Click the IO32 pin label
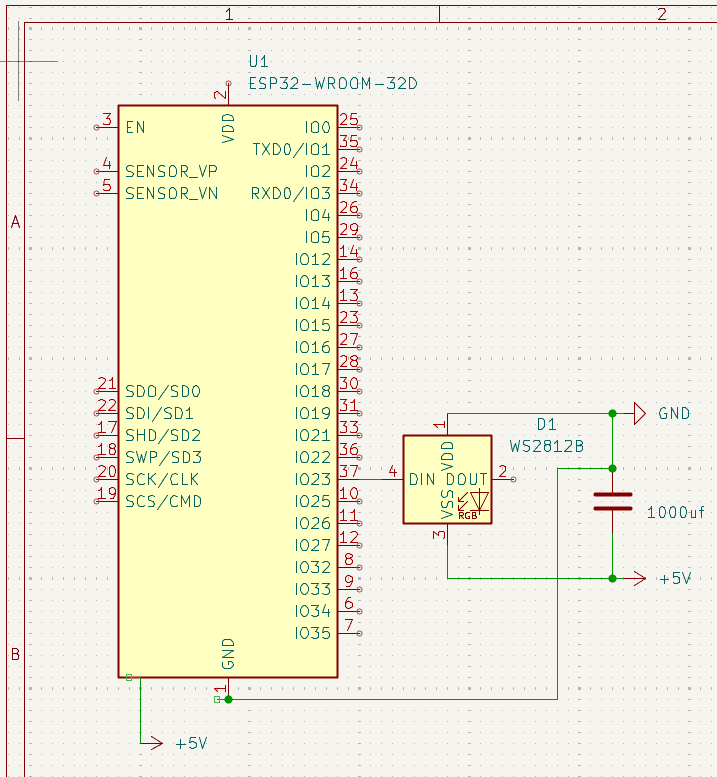This screenshot has width=717, height=777. pyautogui.click(x=313, y=567)
